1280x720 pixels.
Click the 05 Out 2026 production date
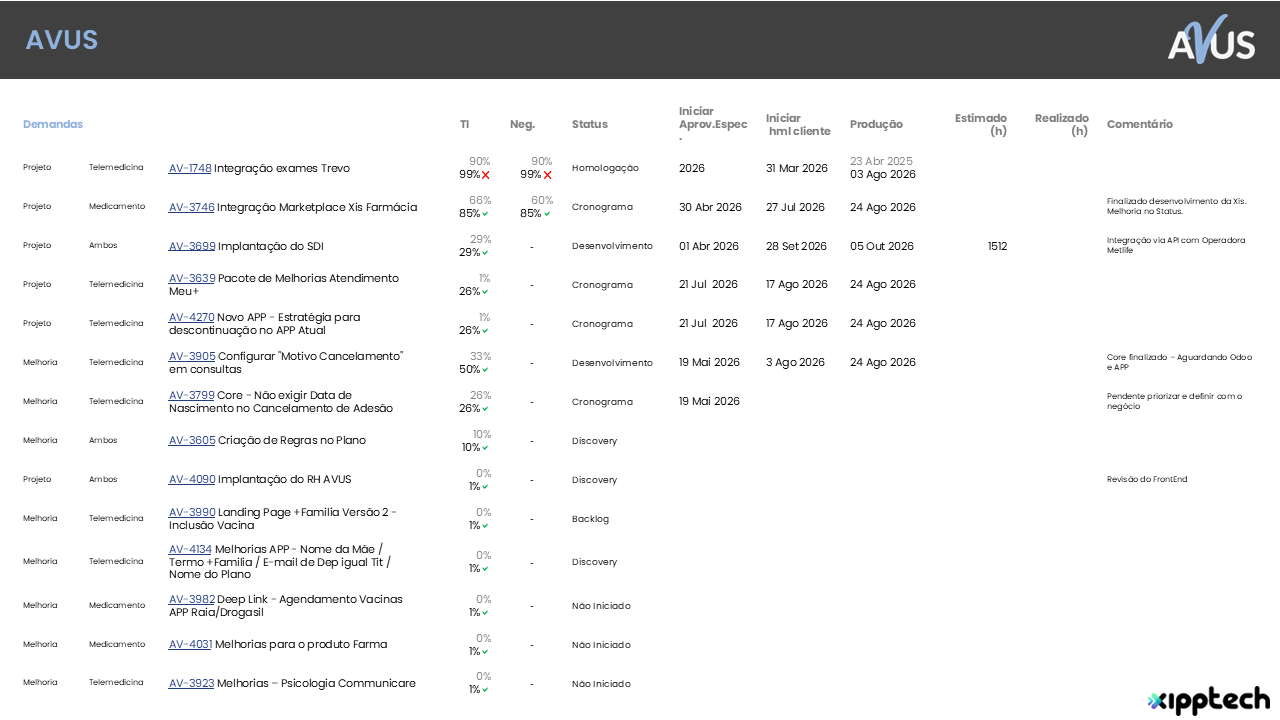pos(882,246)
